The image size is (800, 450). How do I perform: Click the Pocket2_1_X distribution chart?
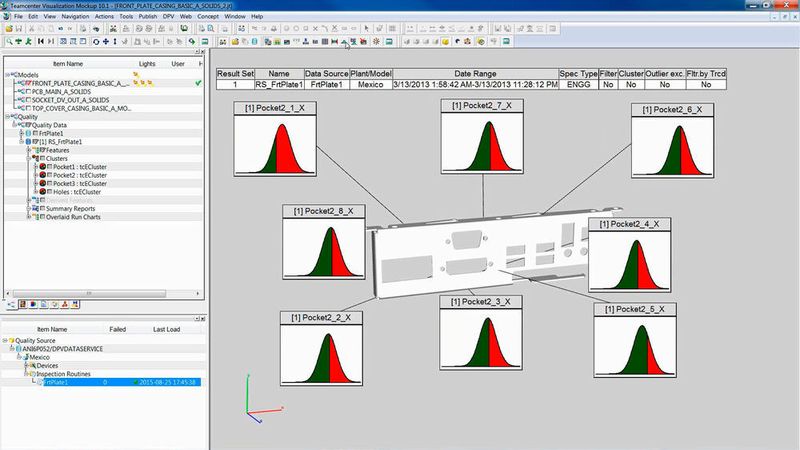coord(275,139)
